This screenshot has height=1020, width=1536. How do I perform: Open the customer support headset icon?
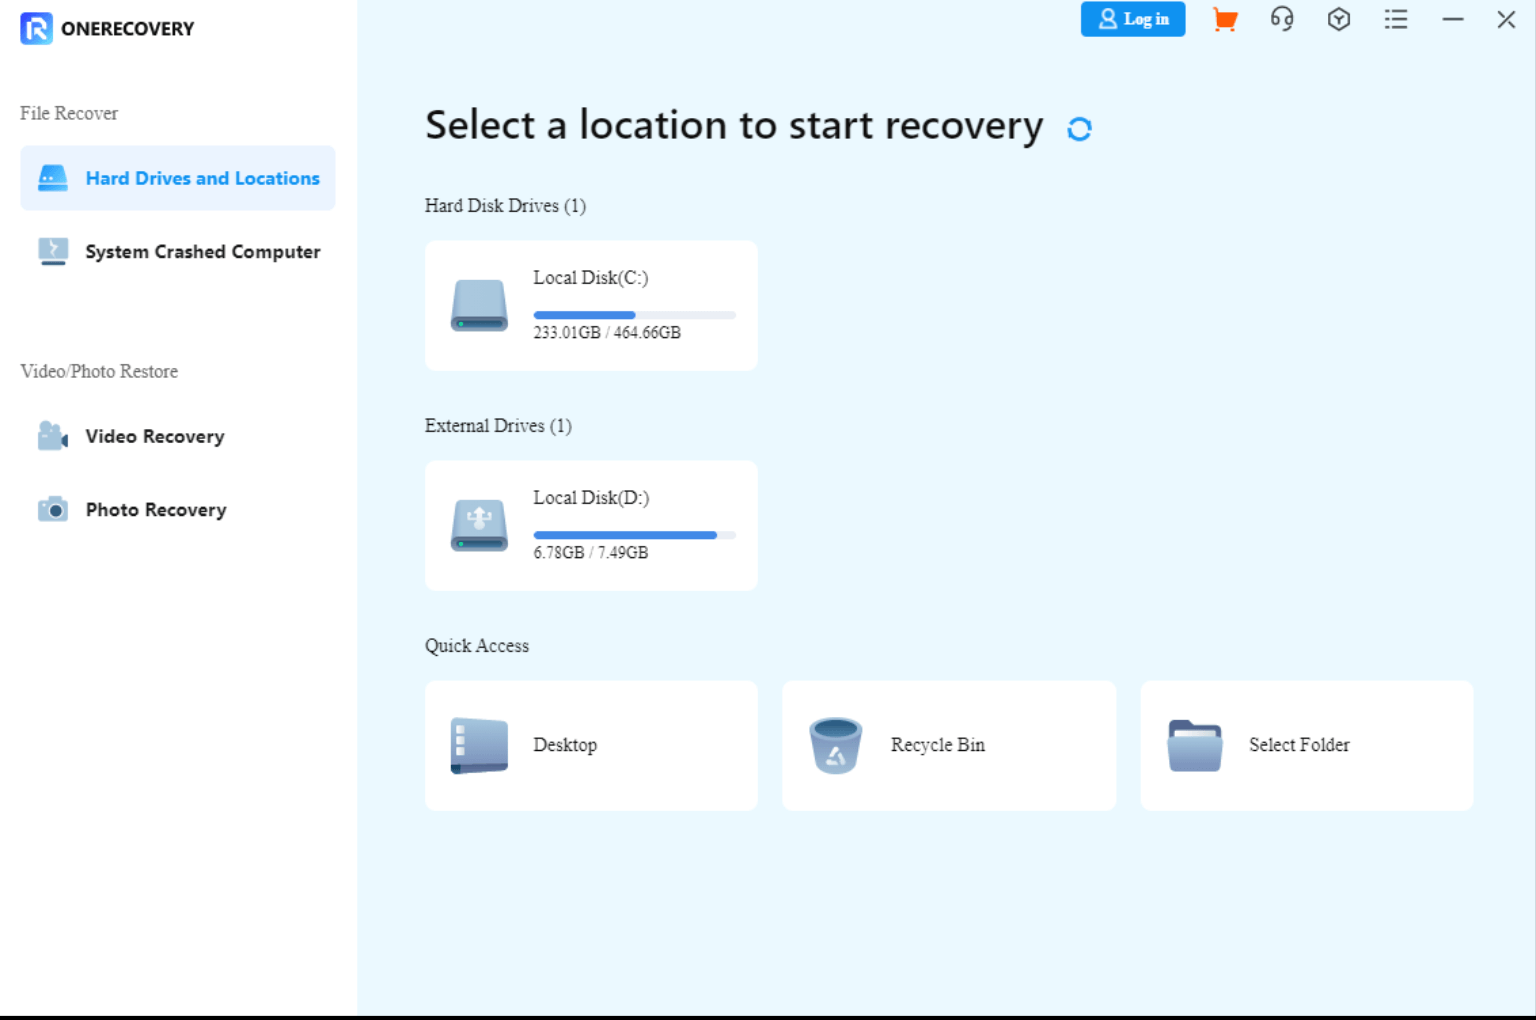pyautogui.click(x=1281, y=19)
